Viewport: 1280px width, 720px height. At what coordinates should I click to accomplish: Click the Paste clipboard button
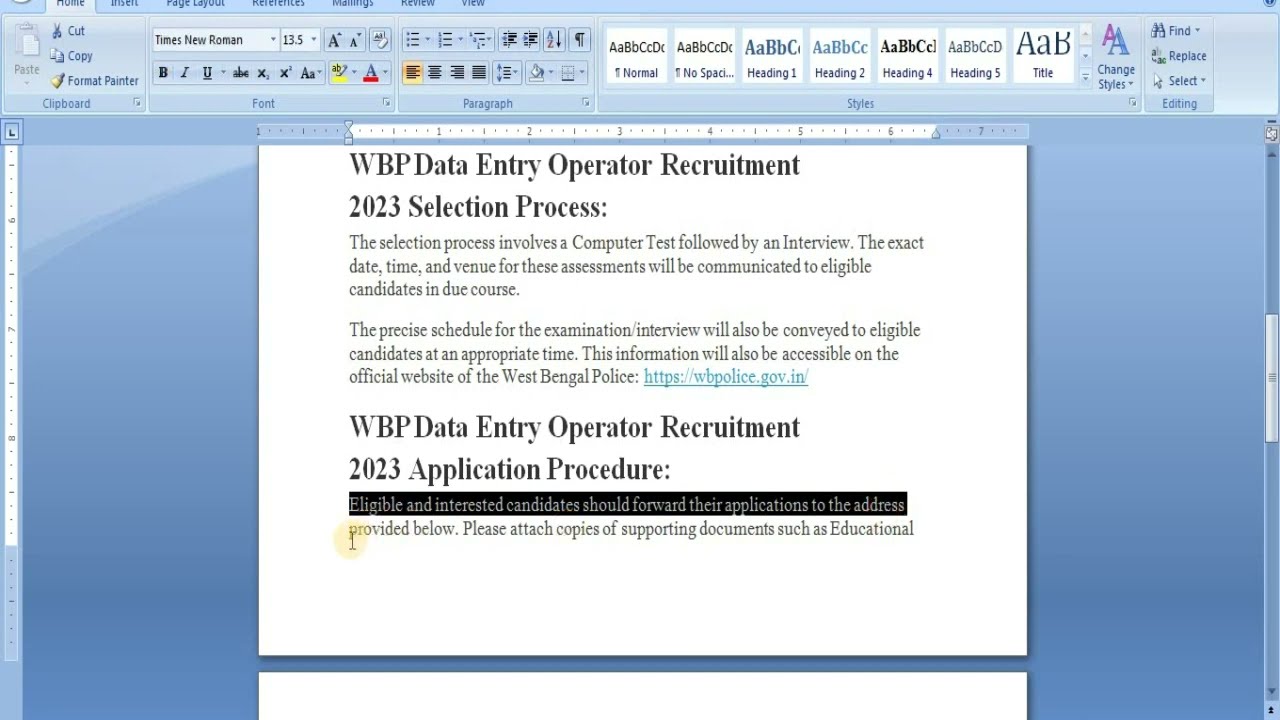coord(27,55)
